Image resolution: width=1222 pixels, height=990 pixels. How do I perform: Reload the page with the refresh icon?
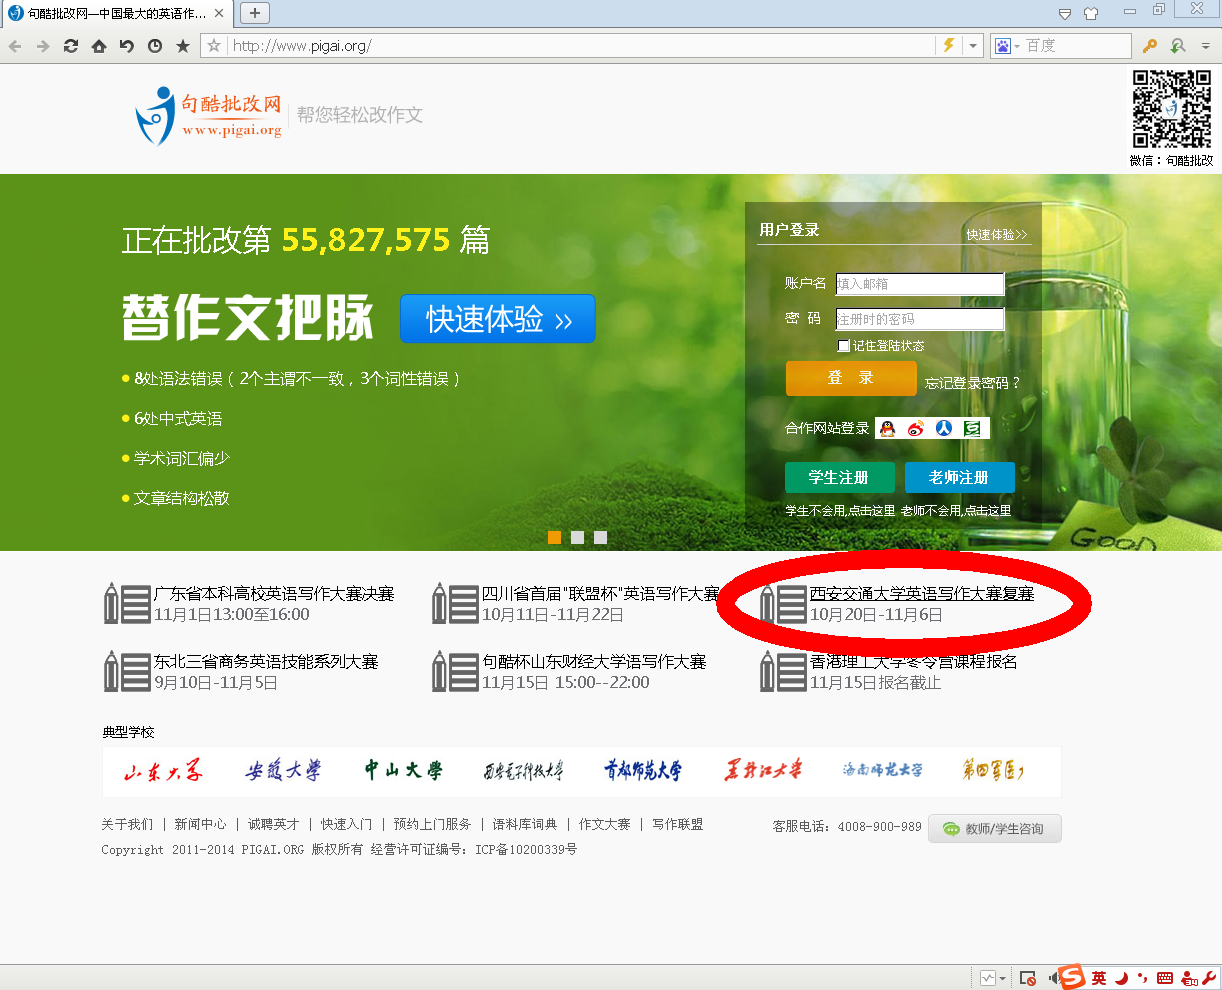[x=70, y=46]
